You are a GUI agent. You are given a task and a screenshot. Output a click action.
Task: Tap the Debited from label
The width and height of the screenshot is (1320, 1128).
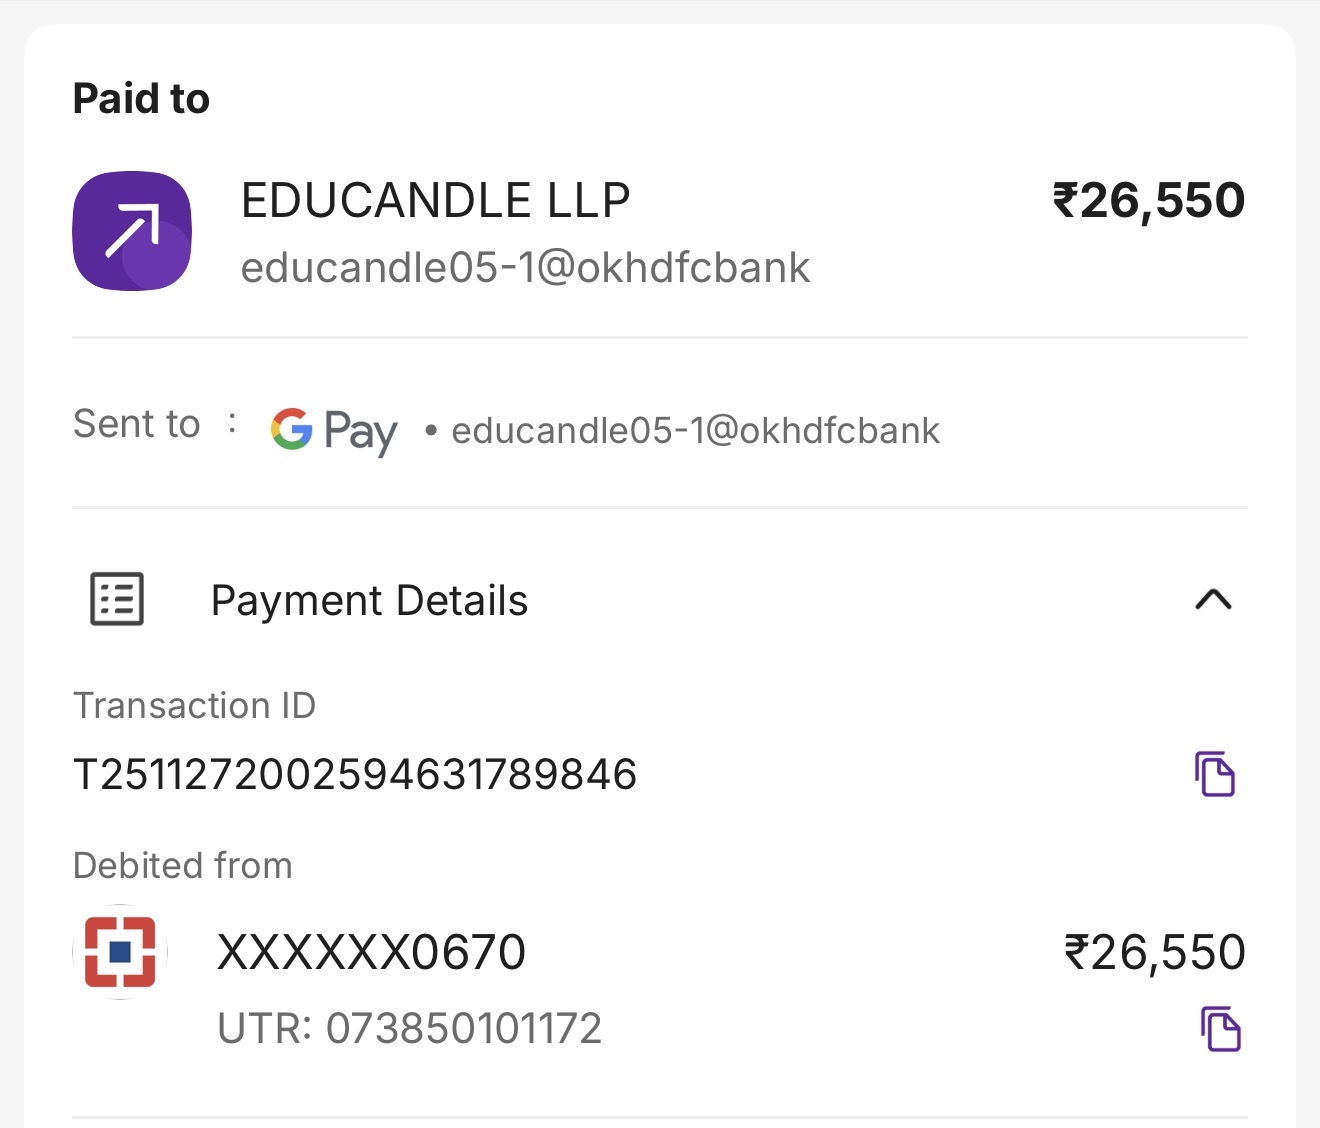(183, 865)
